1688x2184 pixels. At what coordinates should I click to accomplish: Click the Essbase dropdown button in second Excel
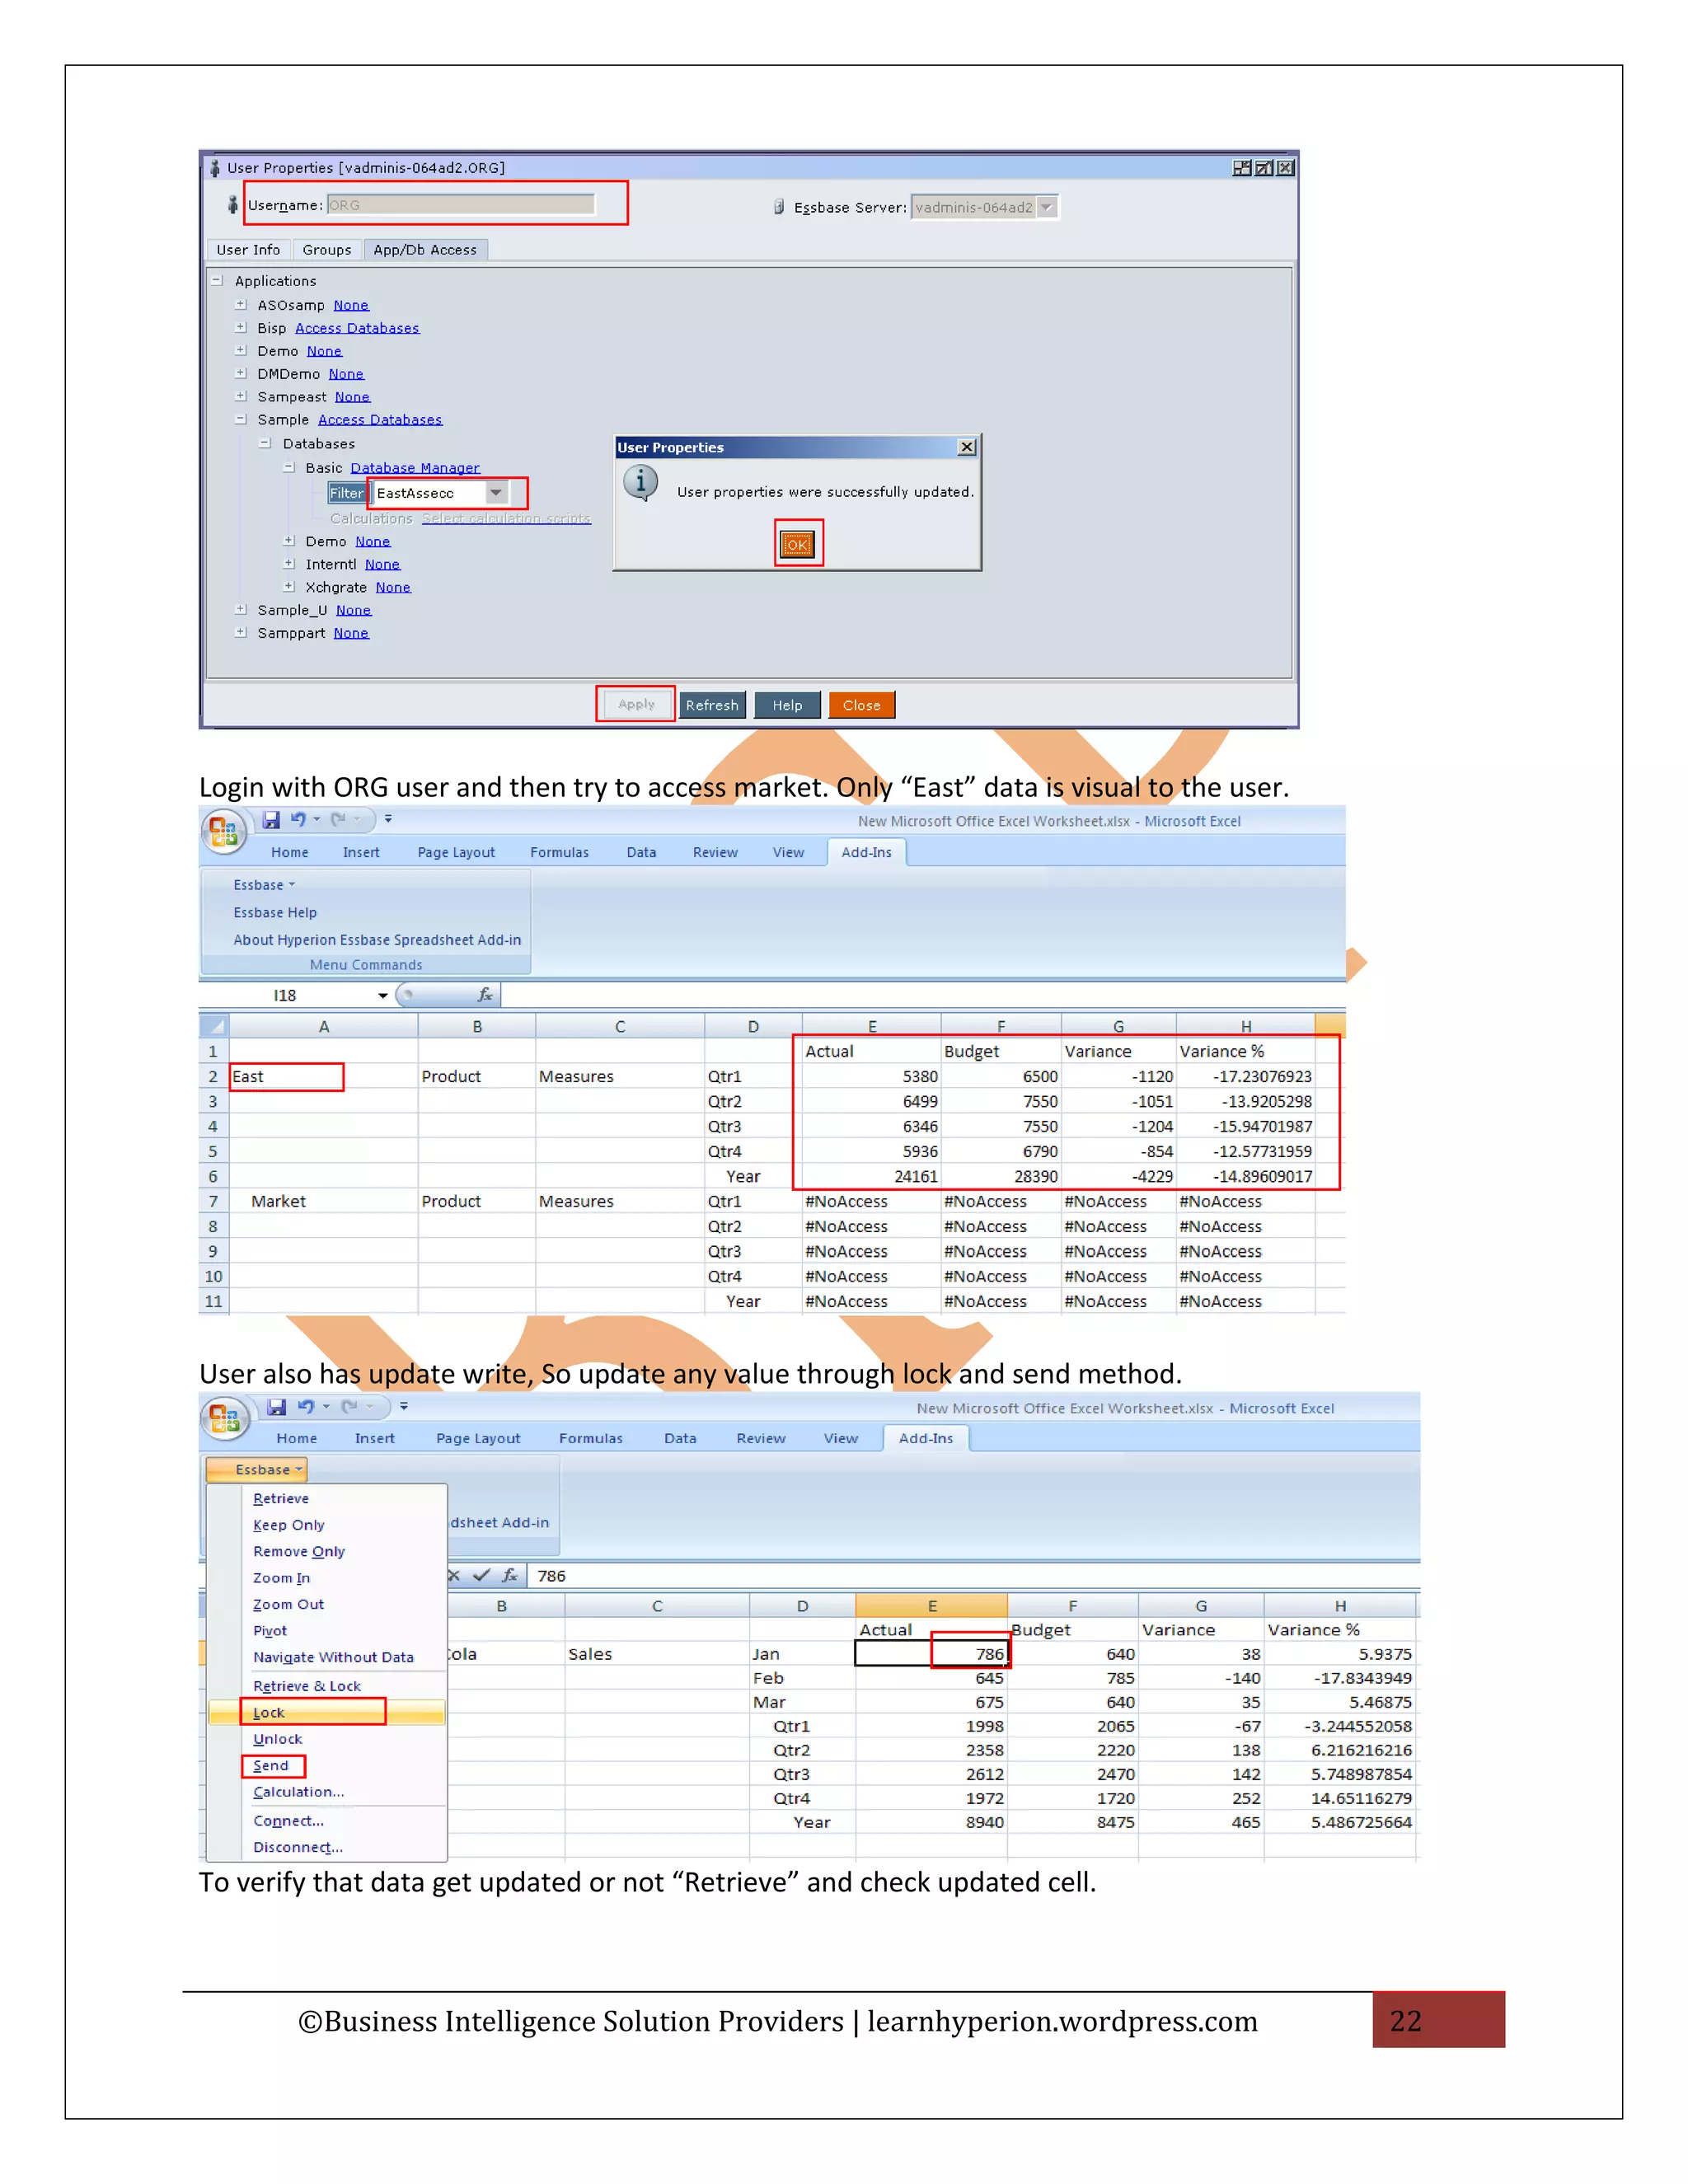coord(257,1469)
